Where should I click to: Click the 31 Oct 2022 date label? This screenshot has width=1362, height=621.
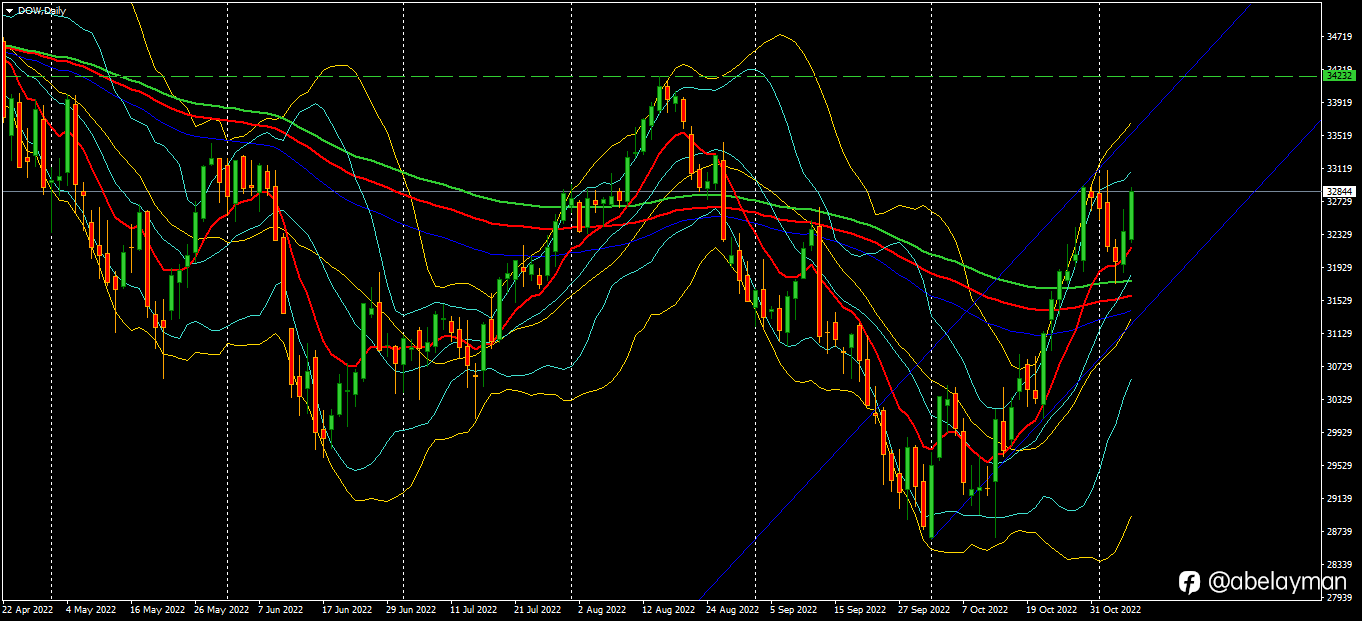tap(1115, 608)
